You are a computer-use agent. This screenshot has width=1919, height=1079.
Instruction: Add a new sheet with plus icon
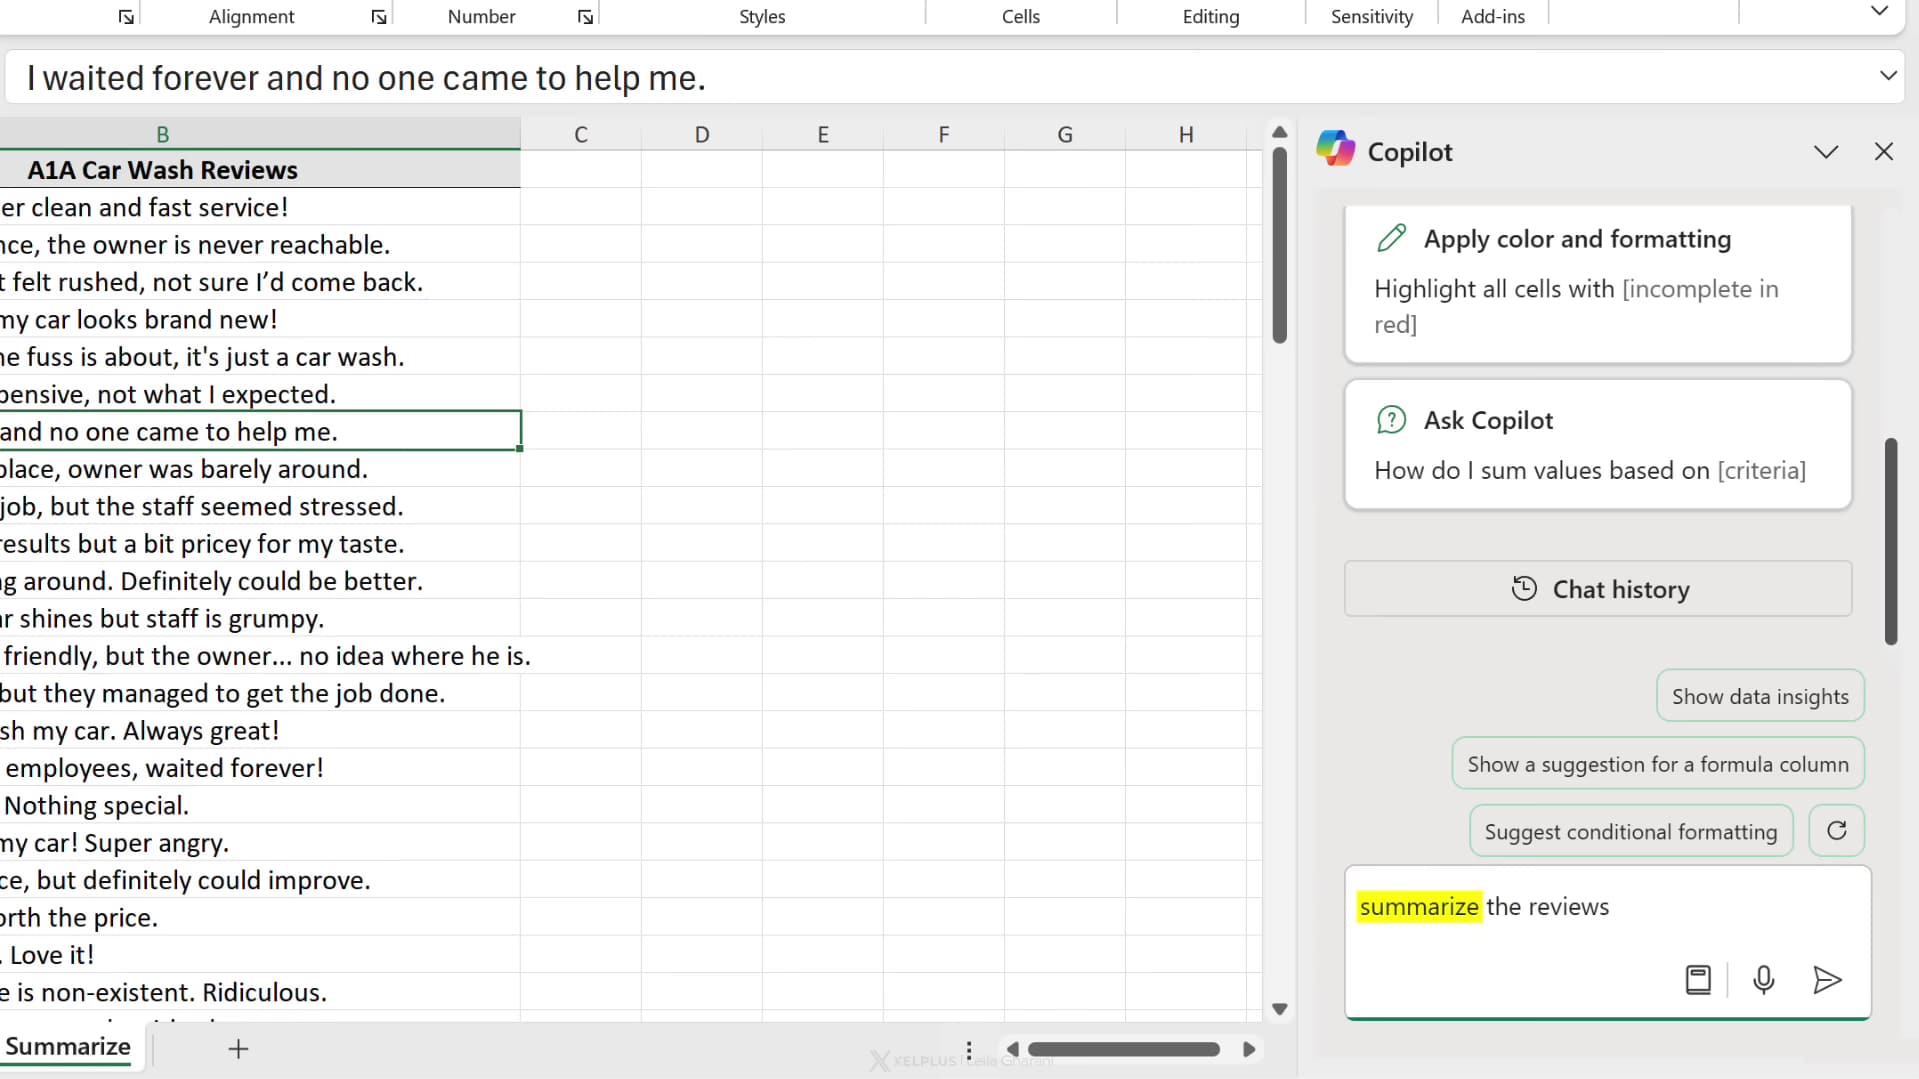[238, 1049]
